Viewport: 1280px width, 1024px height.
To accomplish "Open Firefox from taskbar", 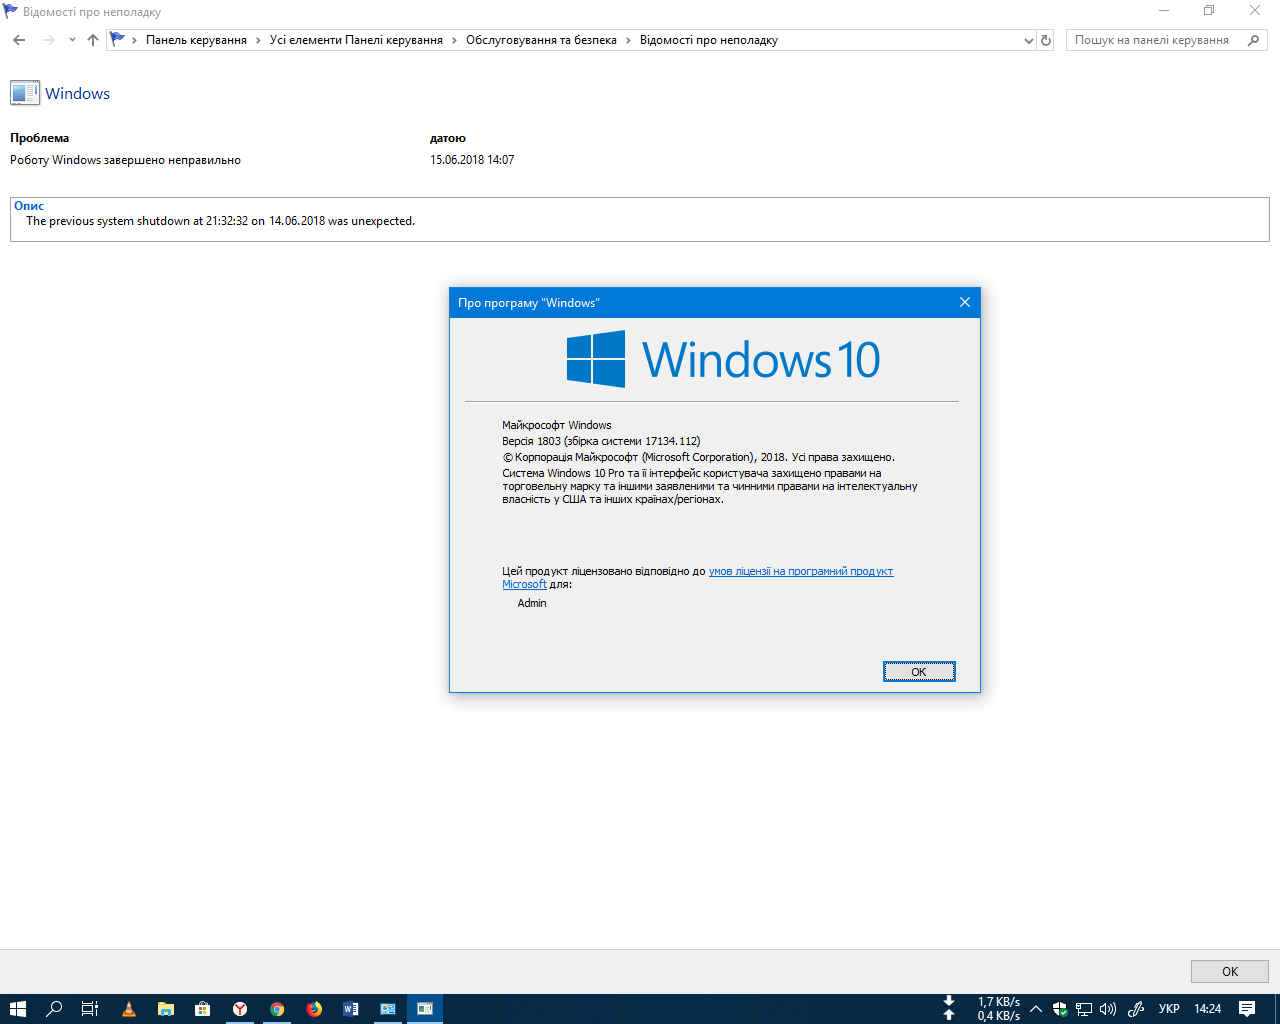I will (314, 1009).
